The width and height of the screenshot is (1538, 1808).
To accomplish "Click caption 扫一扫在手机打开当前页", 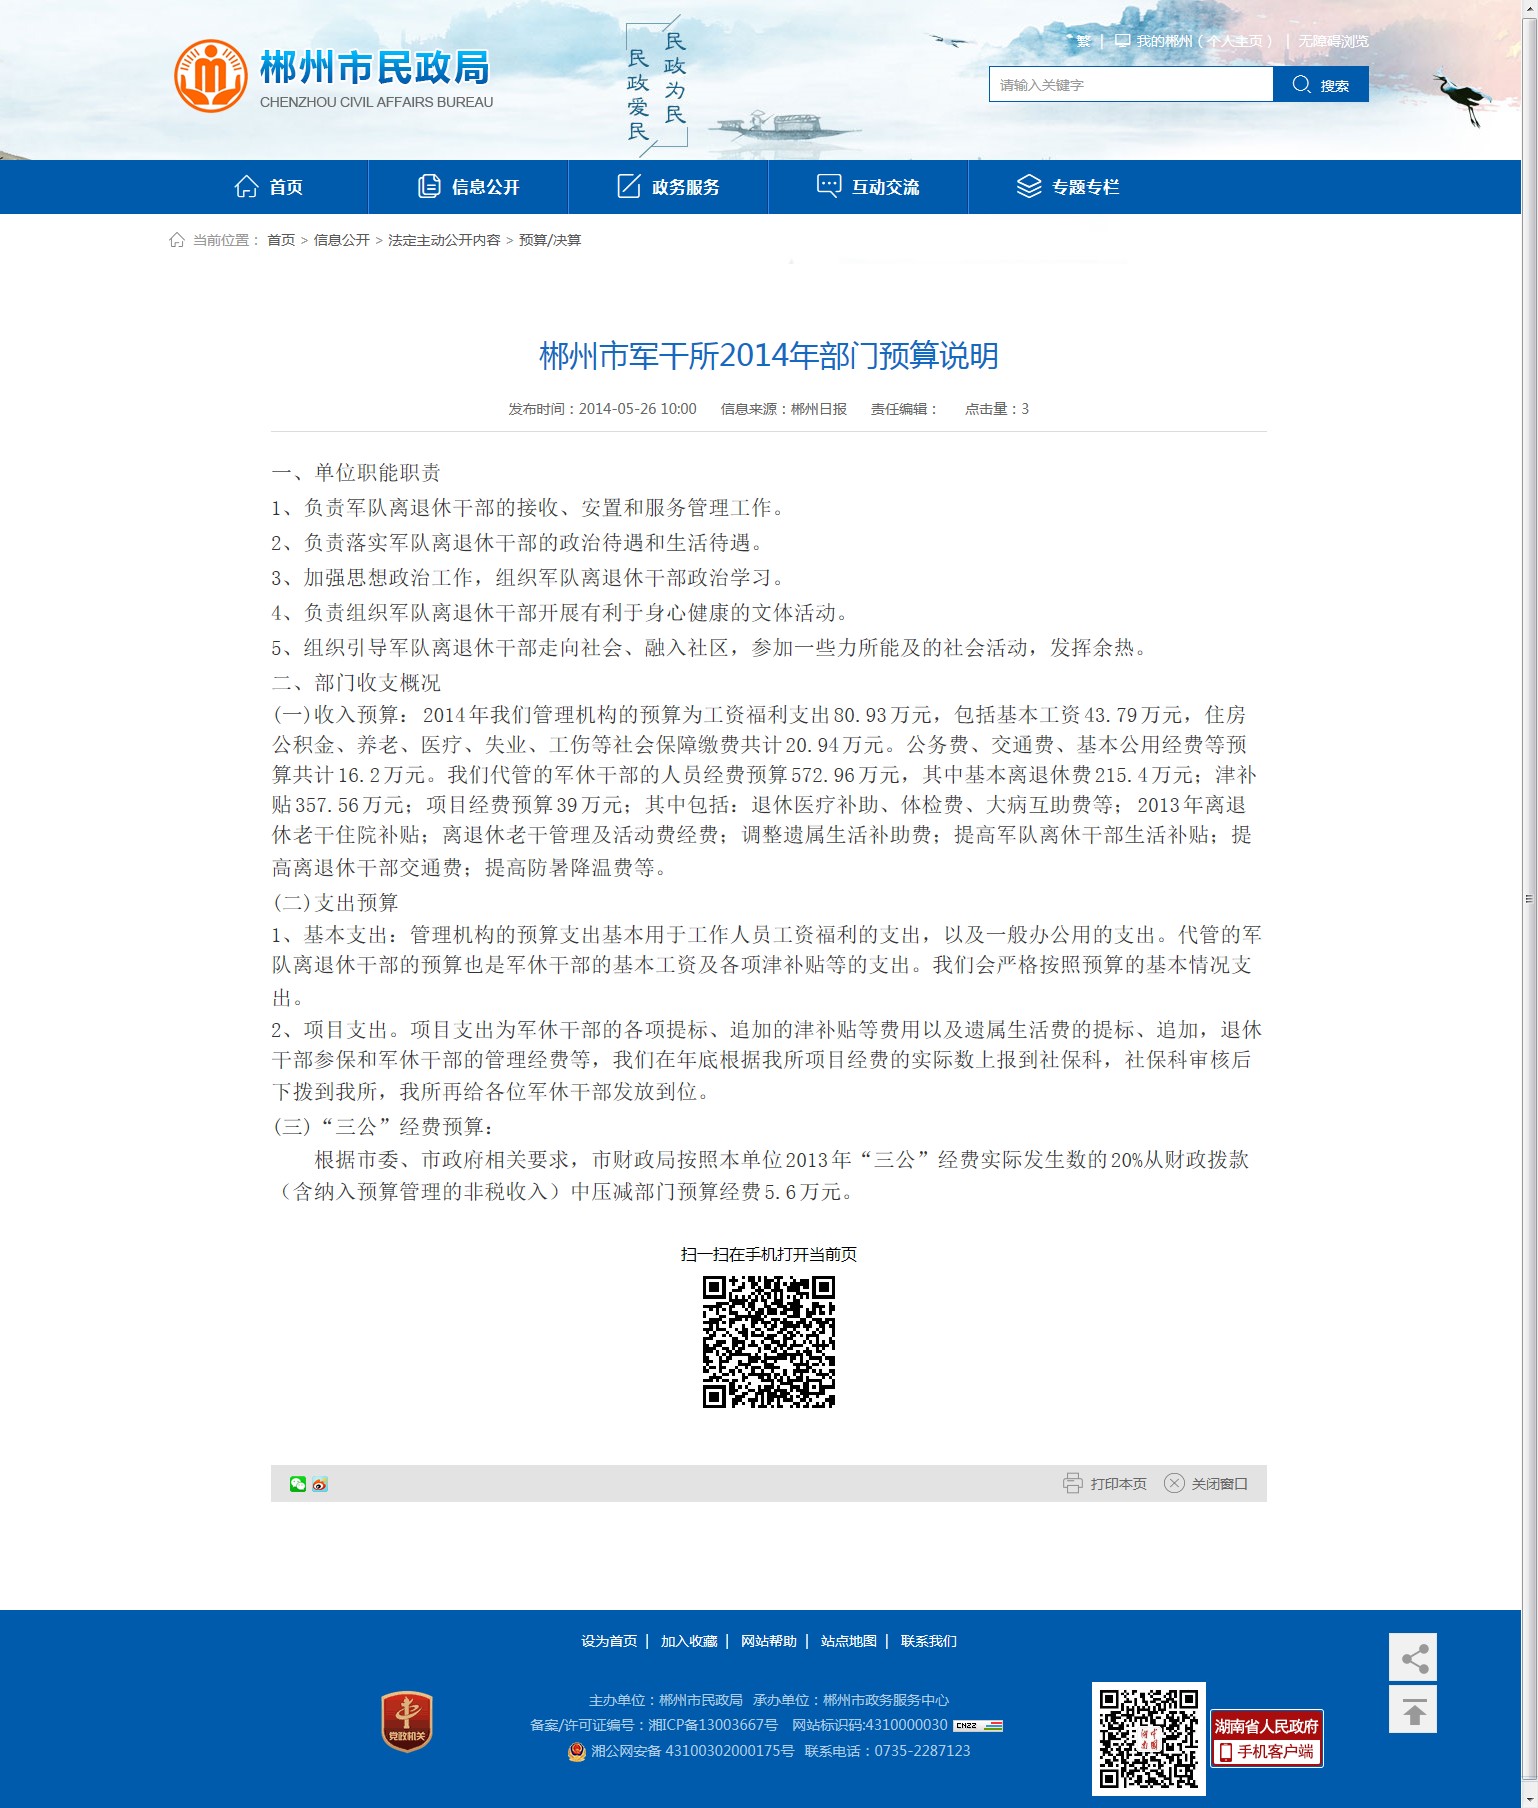I will [769, 1254].
